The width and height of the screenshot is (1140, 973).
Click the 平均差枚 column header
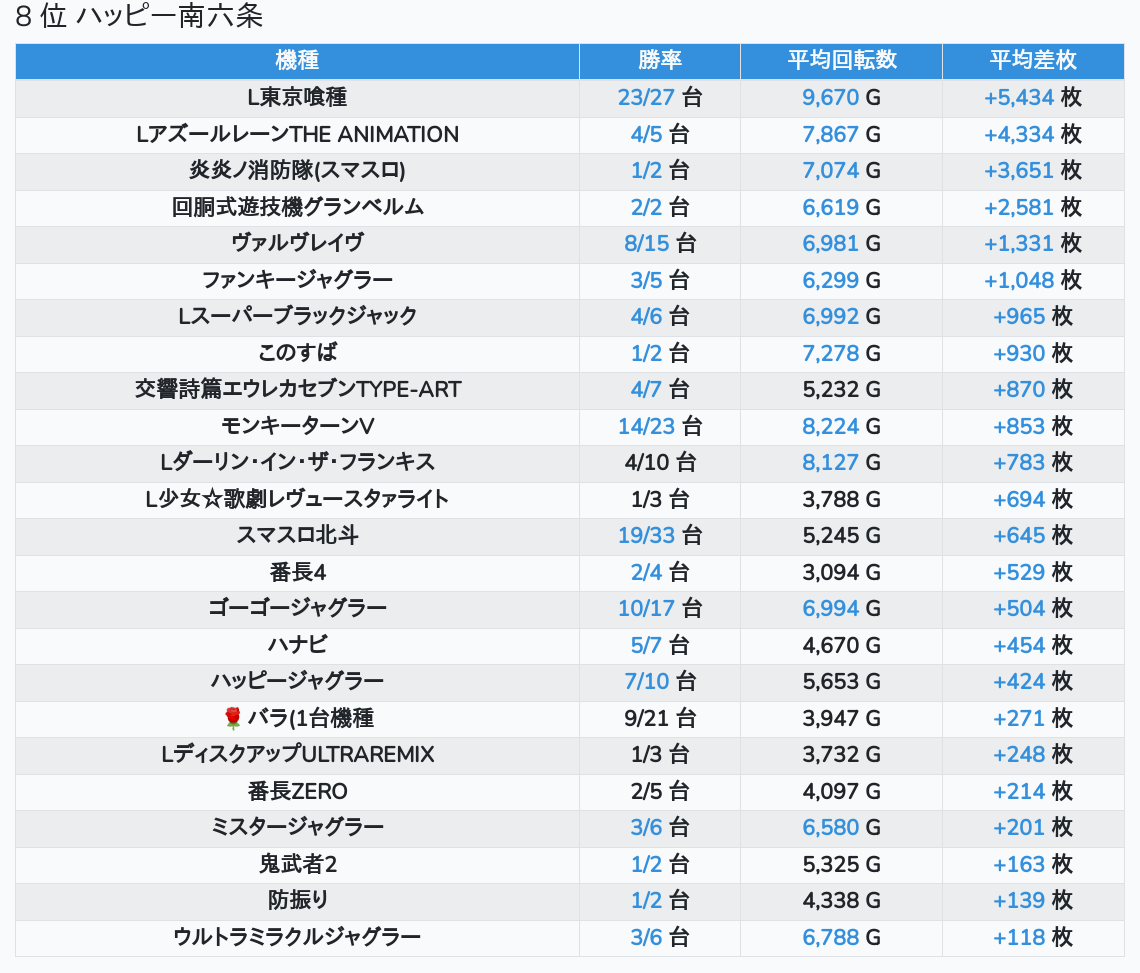(x=1033, y=60)
